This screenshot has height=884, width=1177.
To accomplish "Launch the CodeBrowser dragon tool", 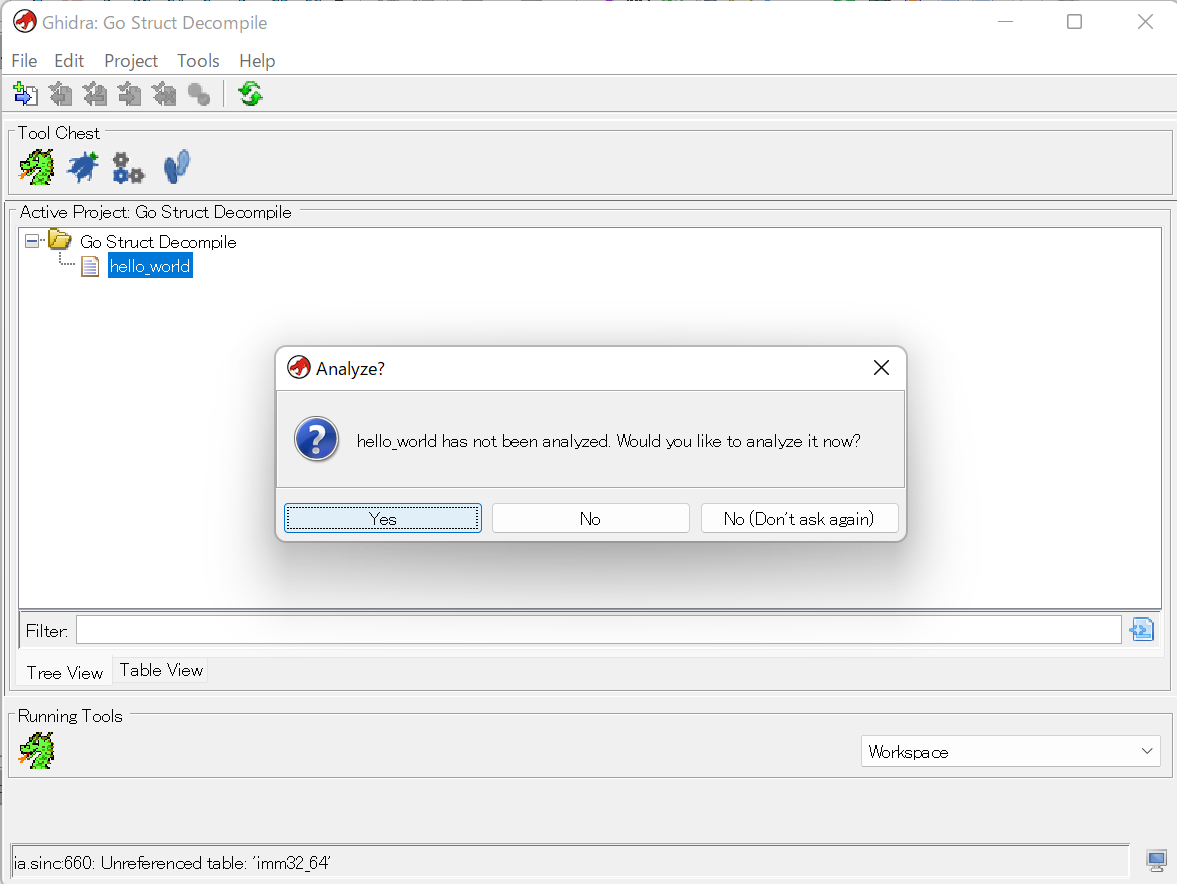I will click(36, 166).
